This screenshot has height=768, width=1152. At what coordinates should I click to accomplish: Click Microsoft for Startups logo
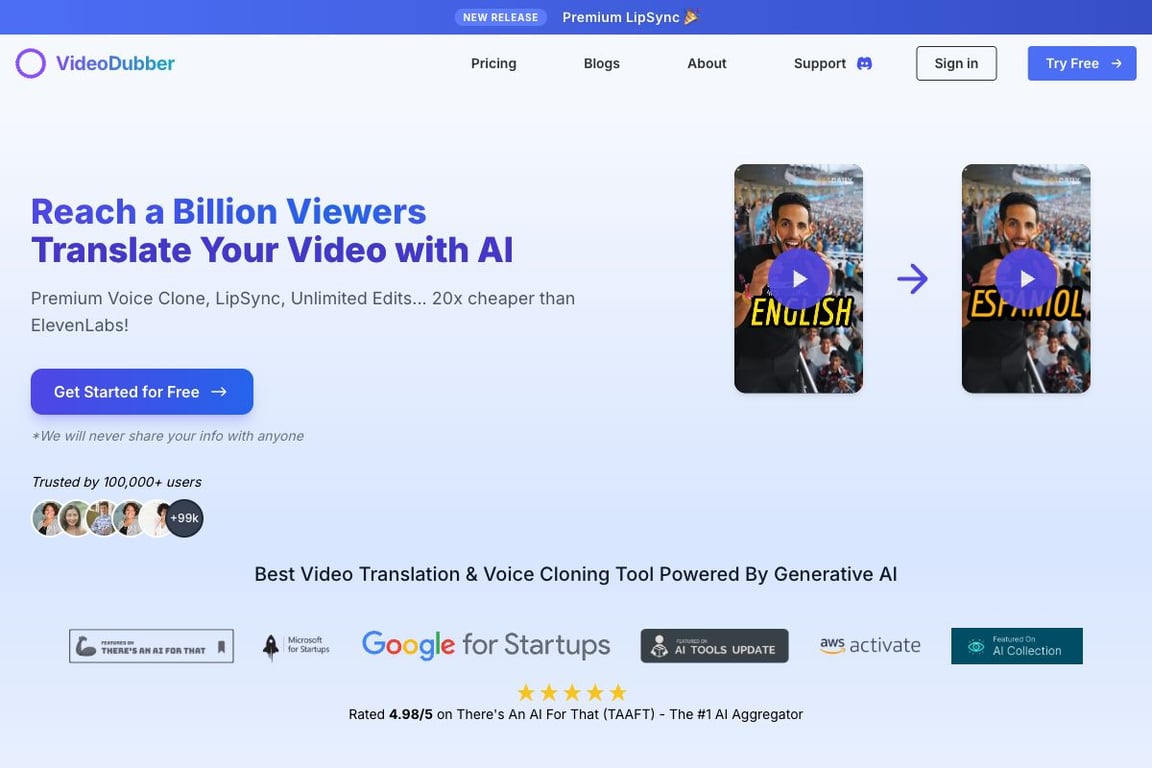pyautogui.click(x=296, y=645)
